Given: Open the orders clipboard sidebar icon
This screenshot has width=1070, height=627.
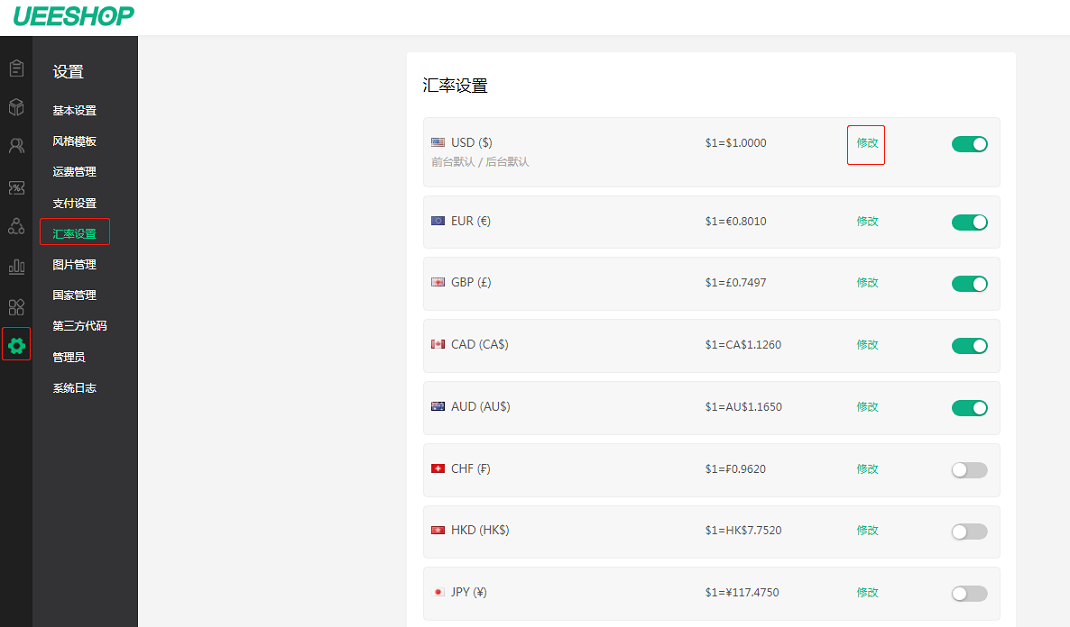Looking at the screenshot, I should click(16, 68).
